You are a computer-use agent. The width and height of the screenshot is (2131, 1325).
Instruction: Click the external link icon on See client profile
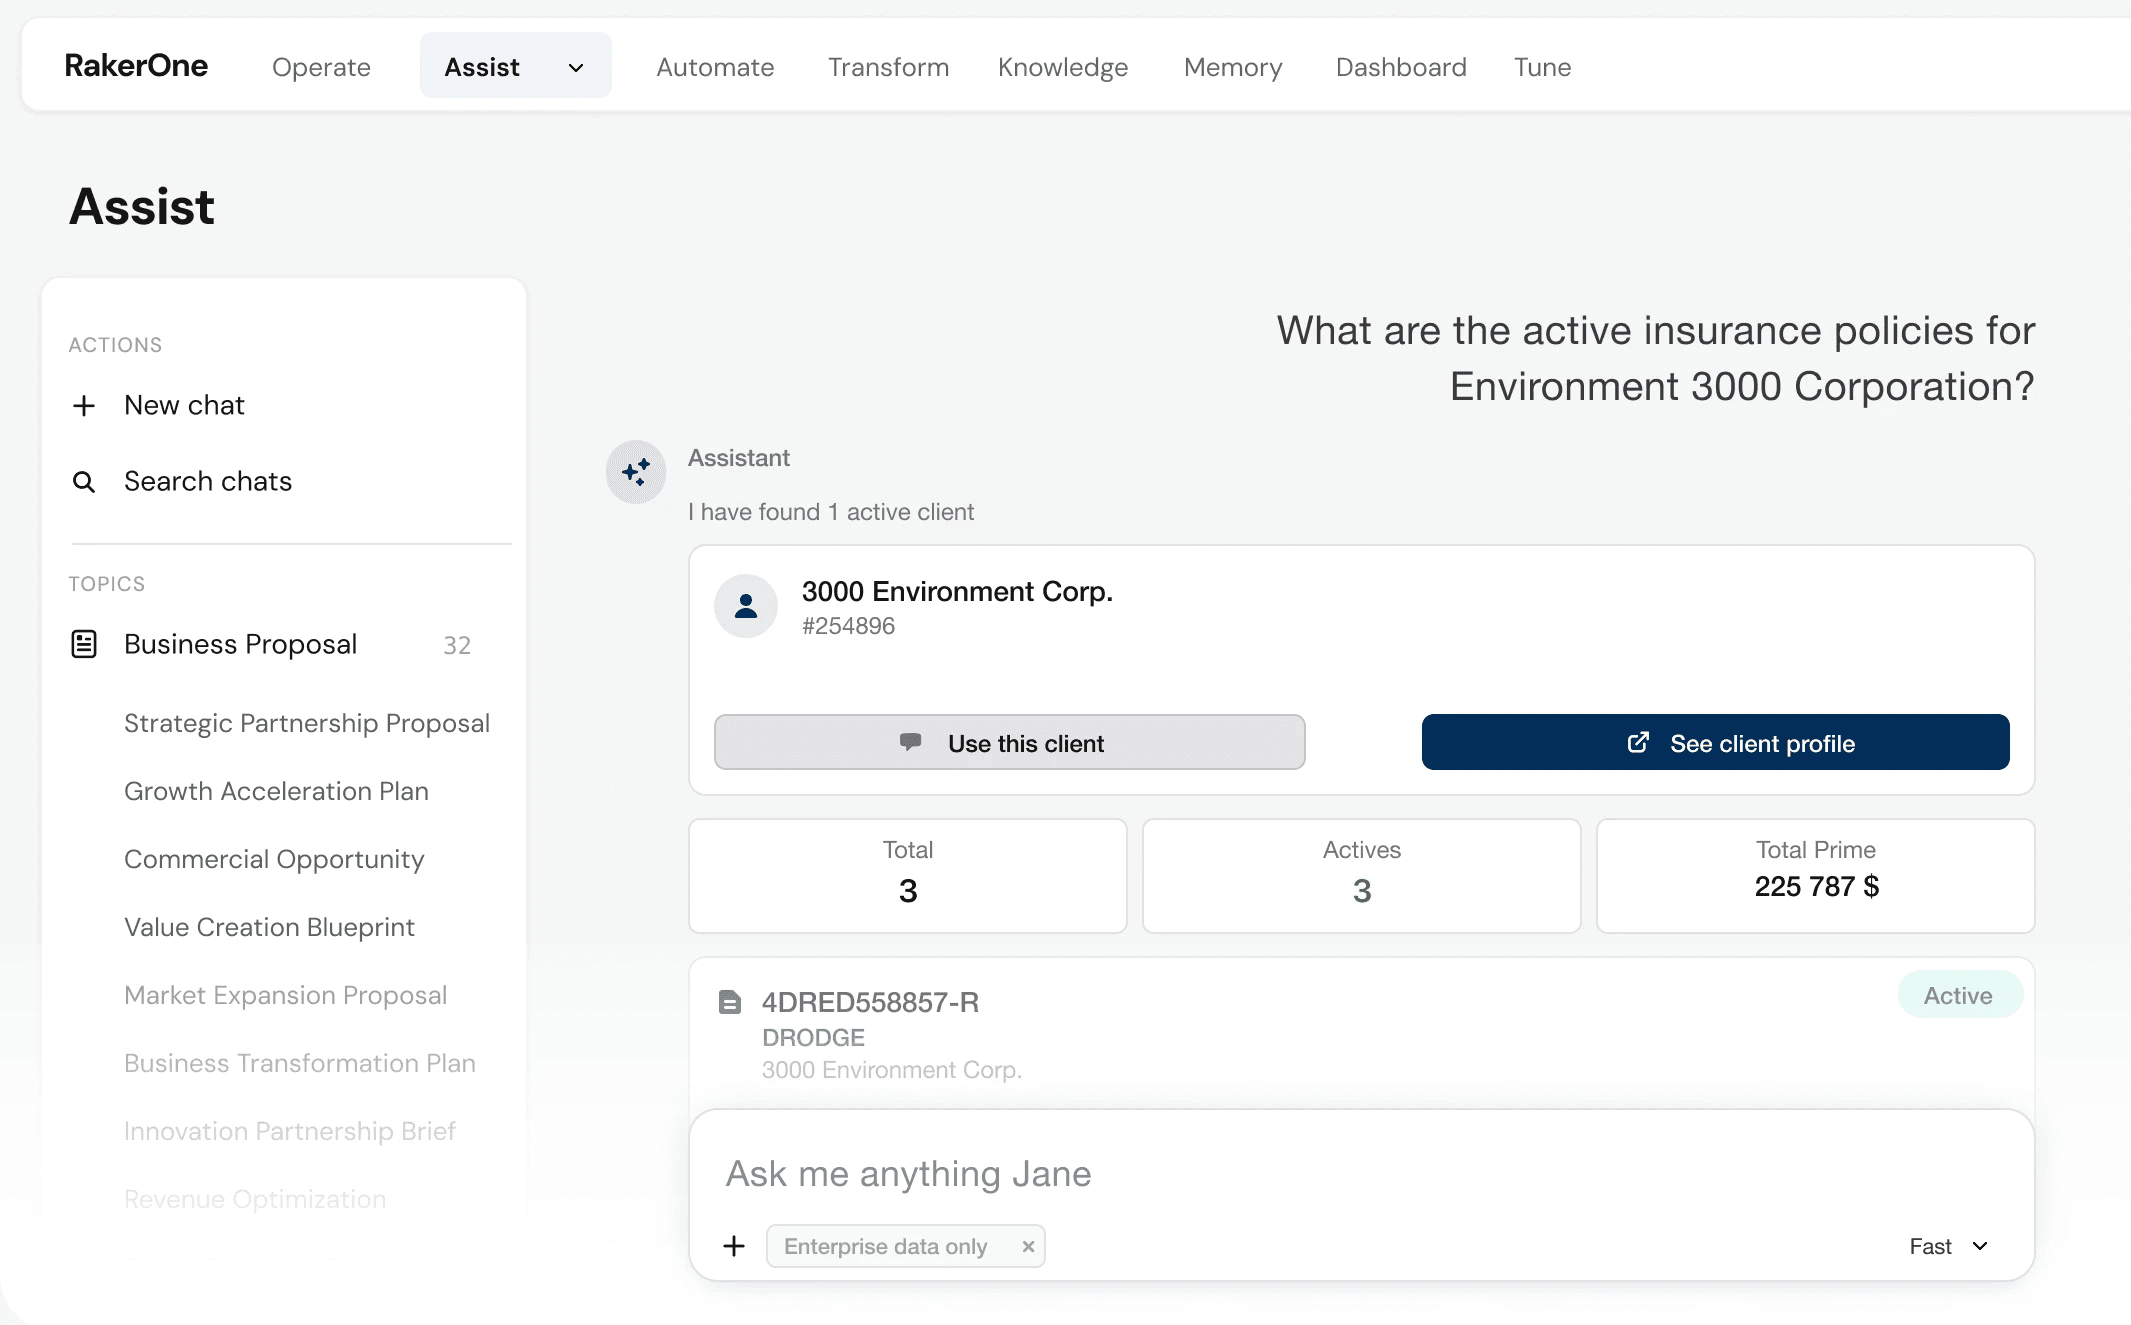(x=1637, y=742)
